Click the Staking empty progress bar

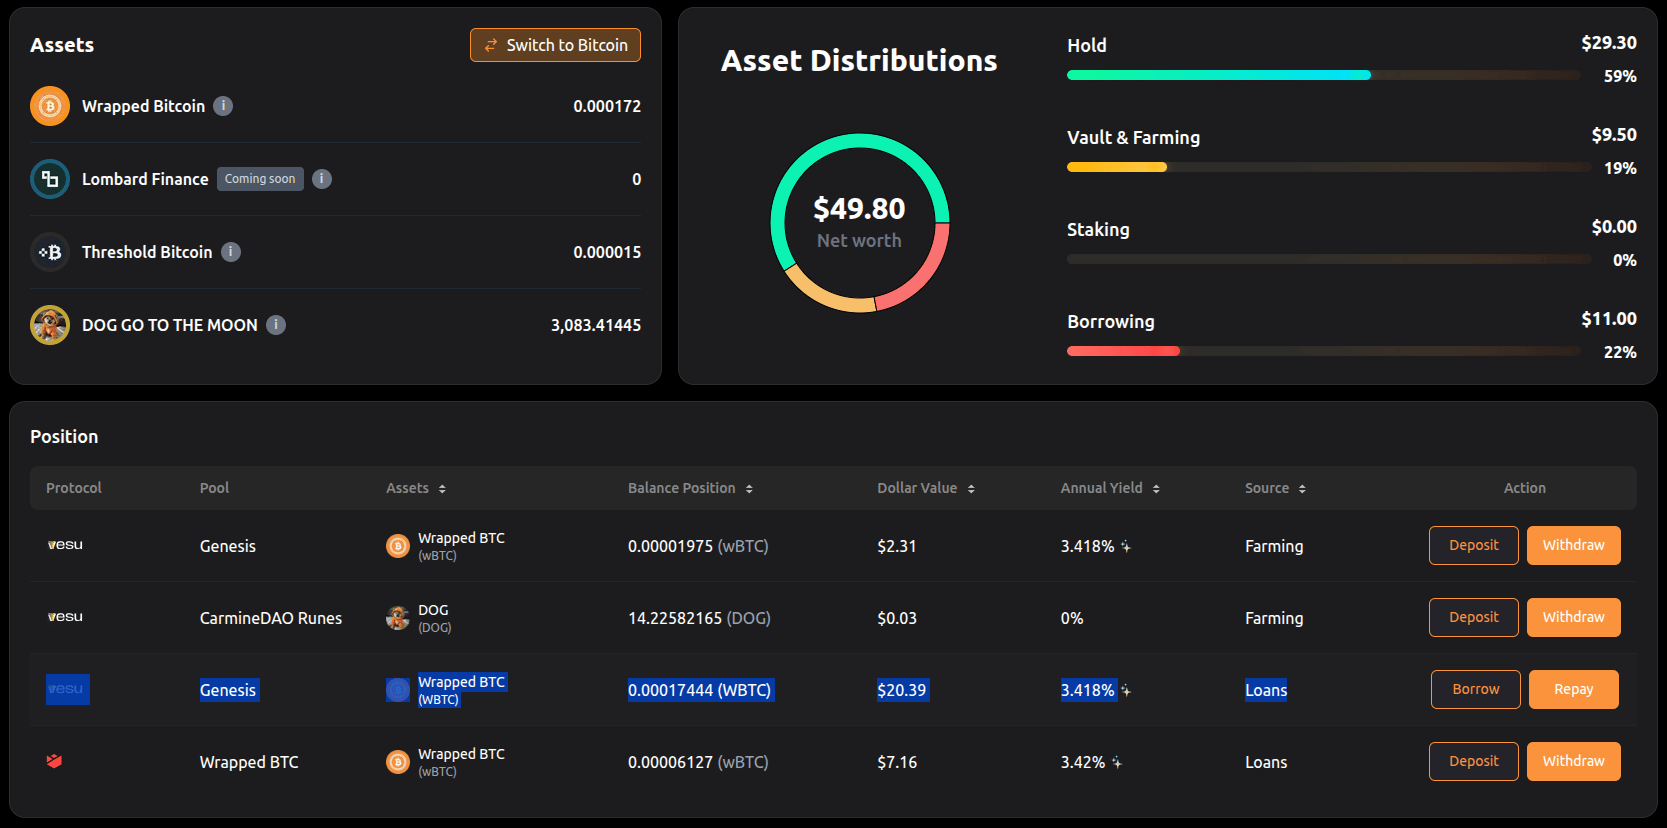[x=1328, y=259]
